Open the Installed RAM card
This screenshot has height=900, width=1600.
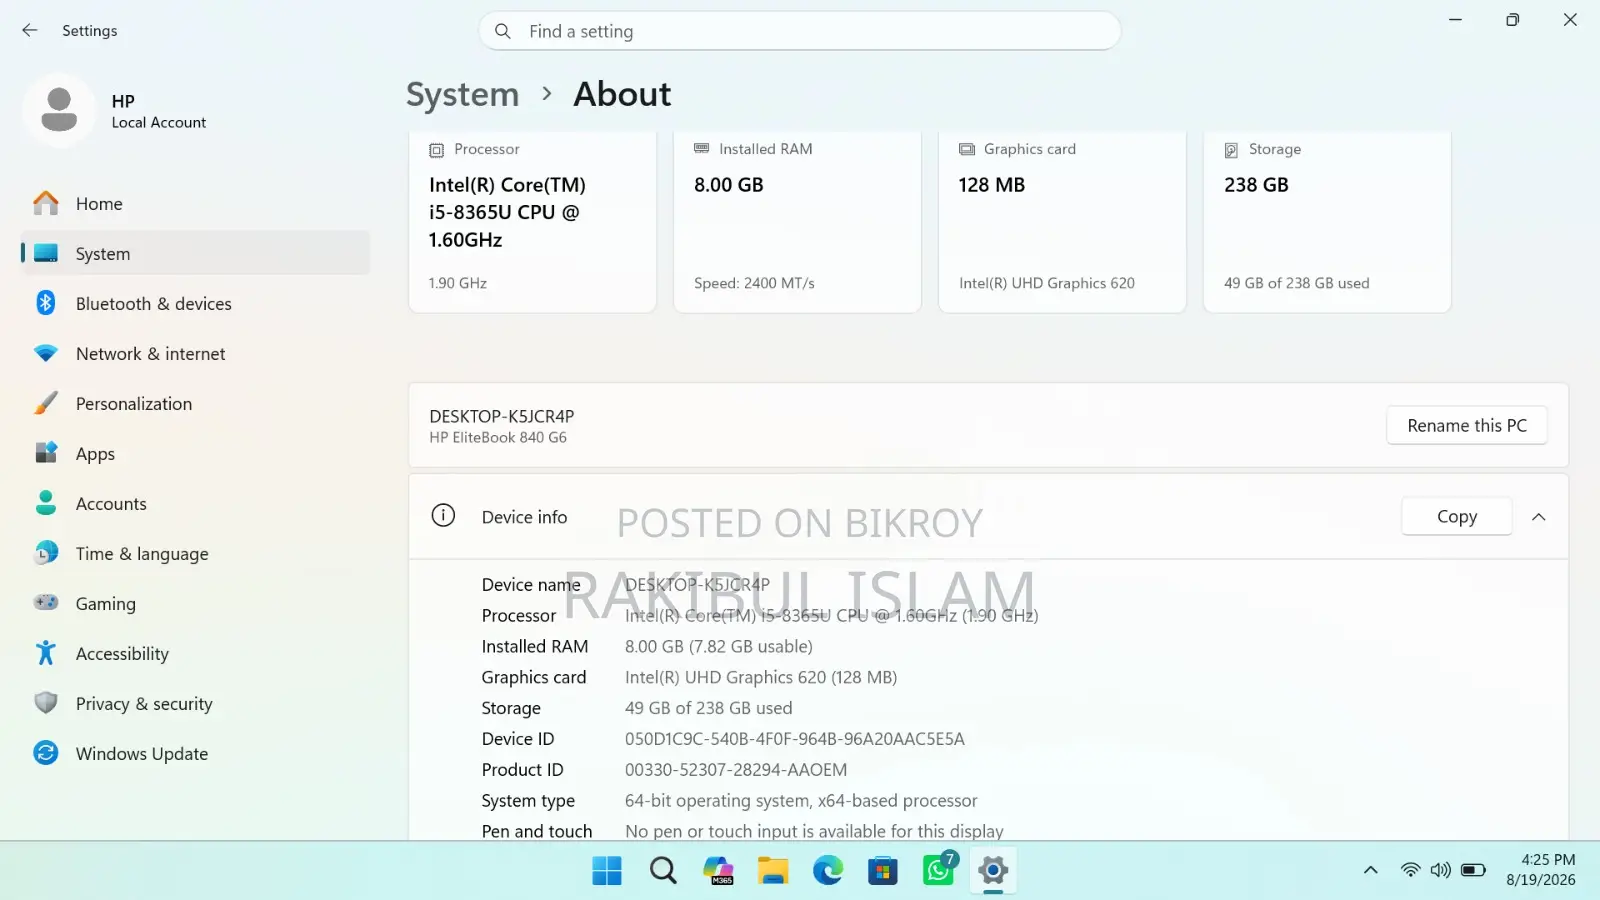798,222
